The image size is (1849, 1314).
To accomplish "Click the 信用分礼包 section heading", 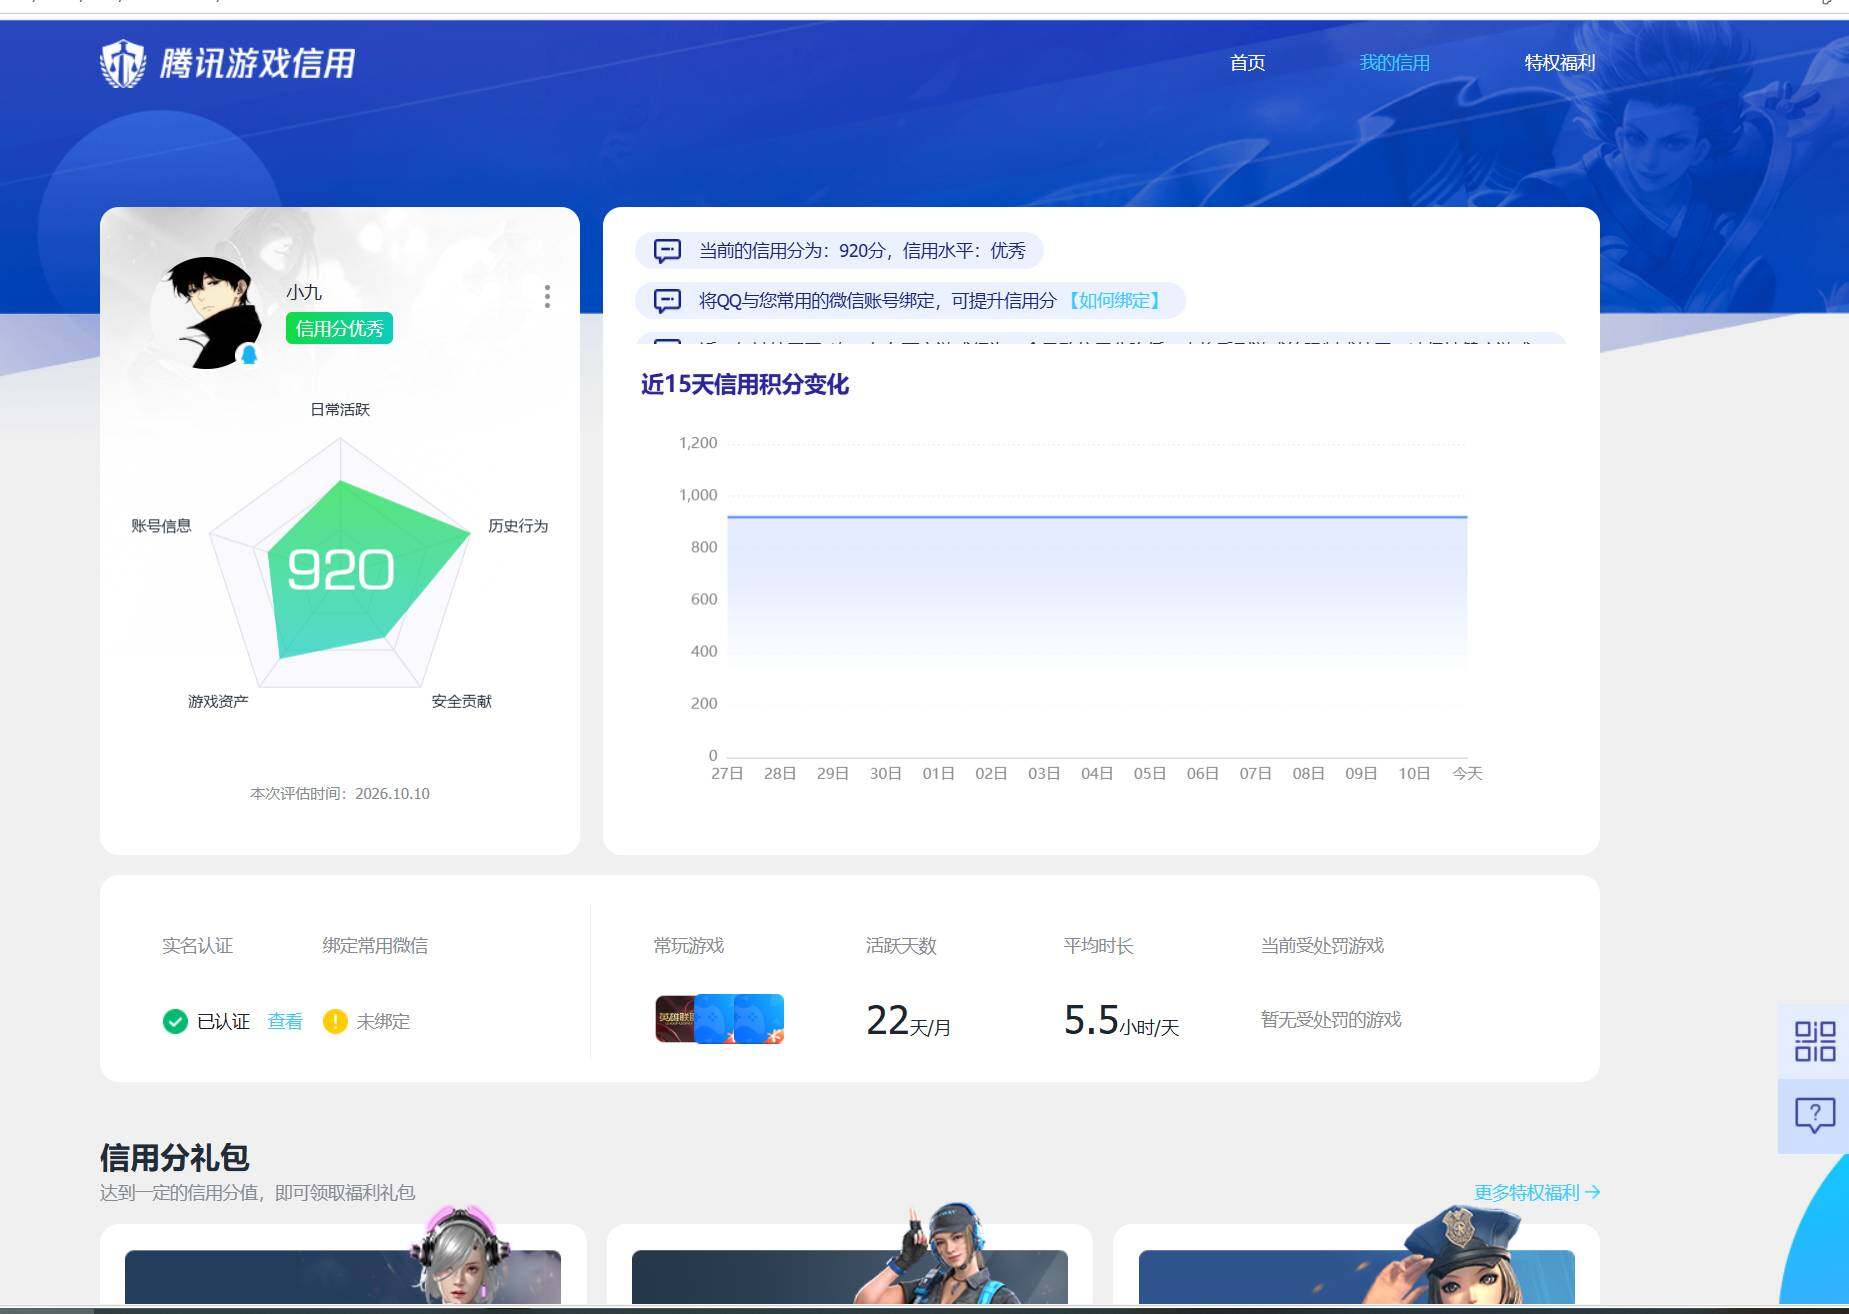I will (x=175, y=1157).
